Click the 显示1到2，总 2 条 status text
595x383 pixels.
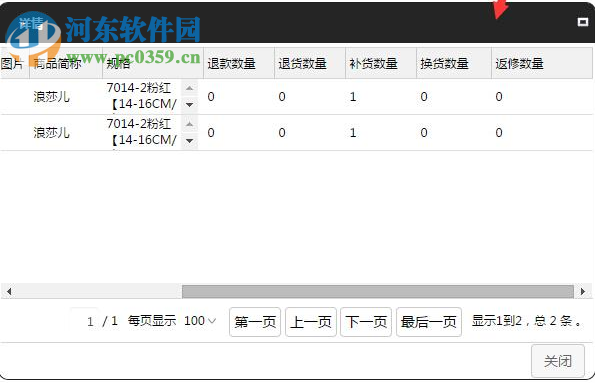click(x=527, y=321)
